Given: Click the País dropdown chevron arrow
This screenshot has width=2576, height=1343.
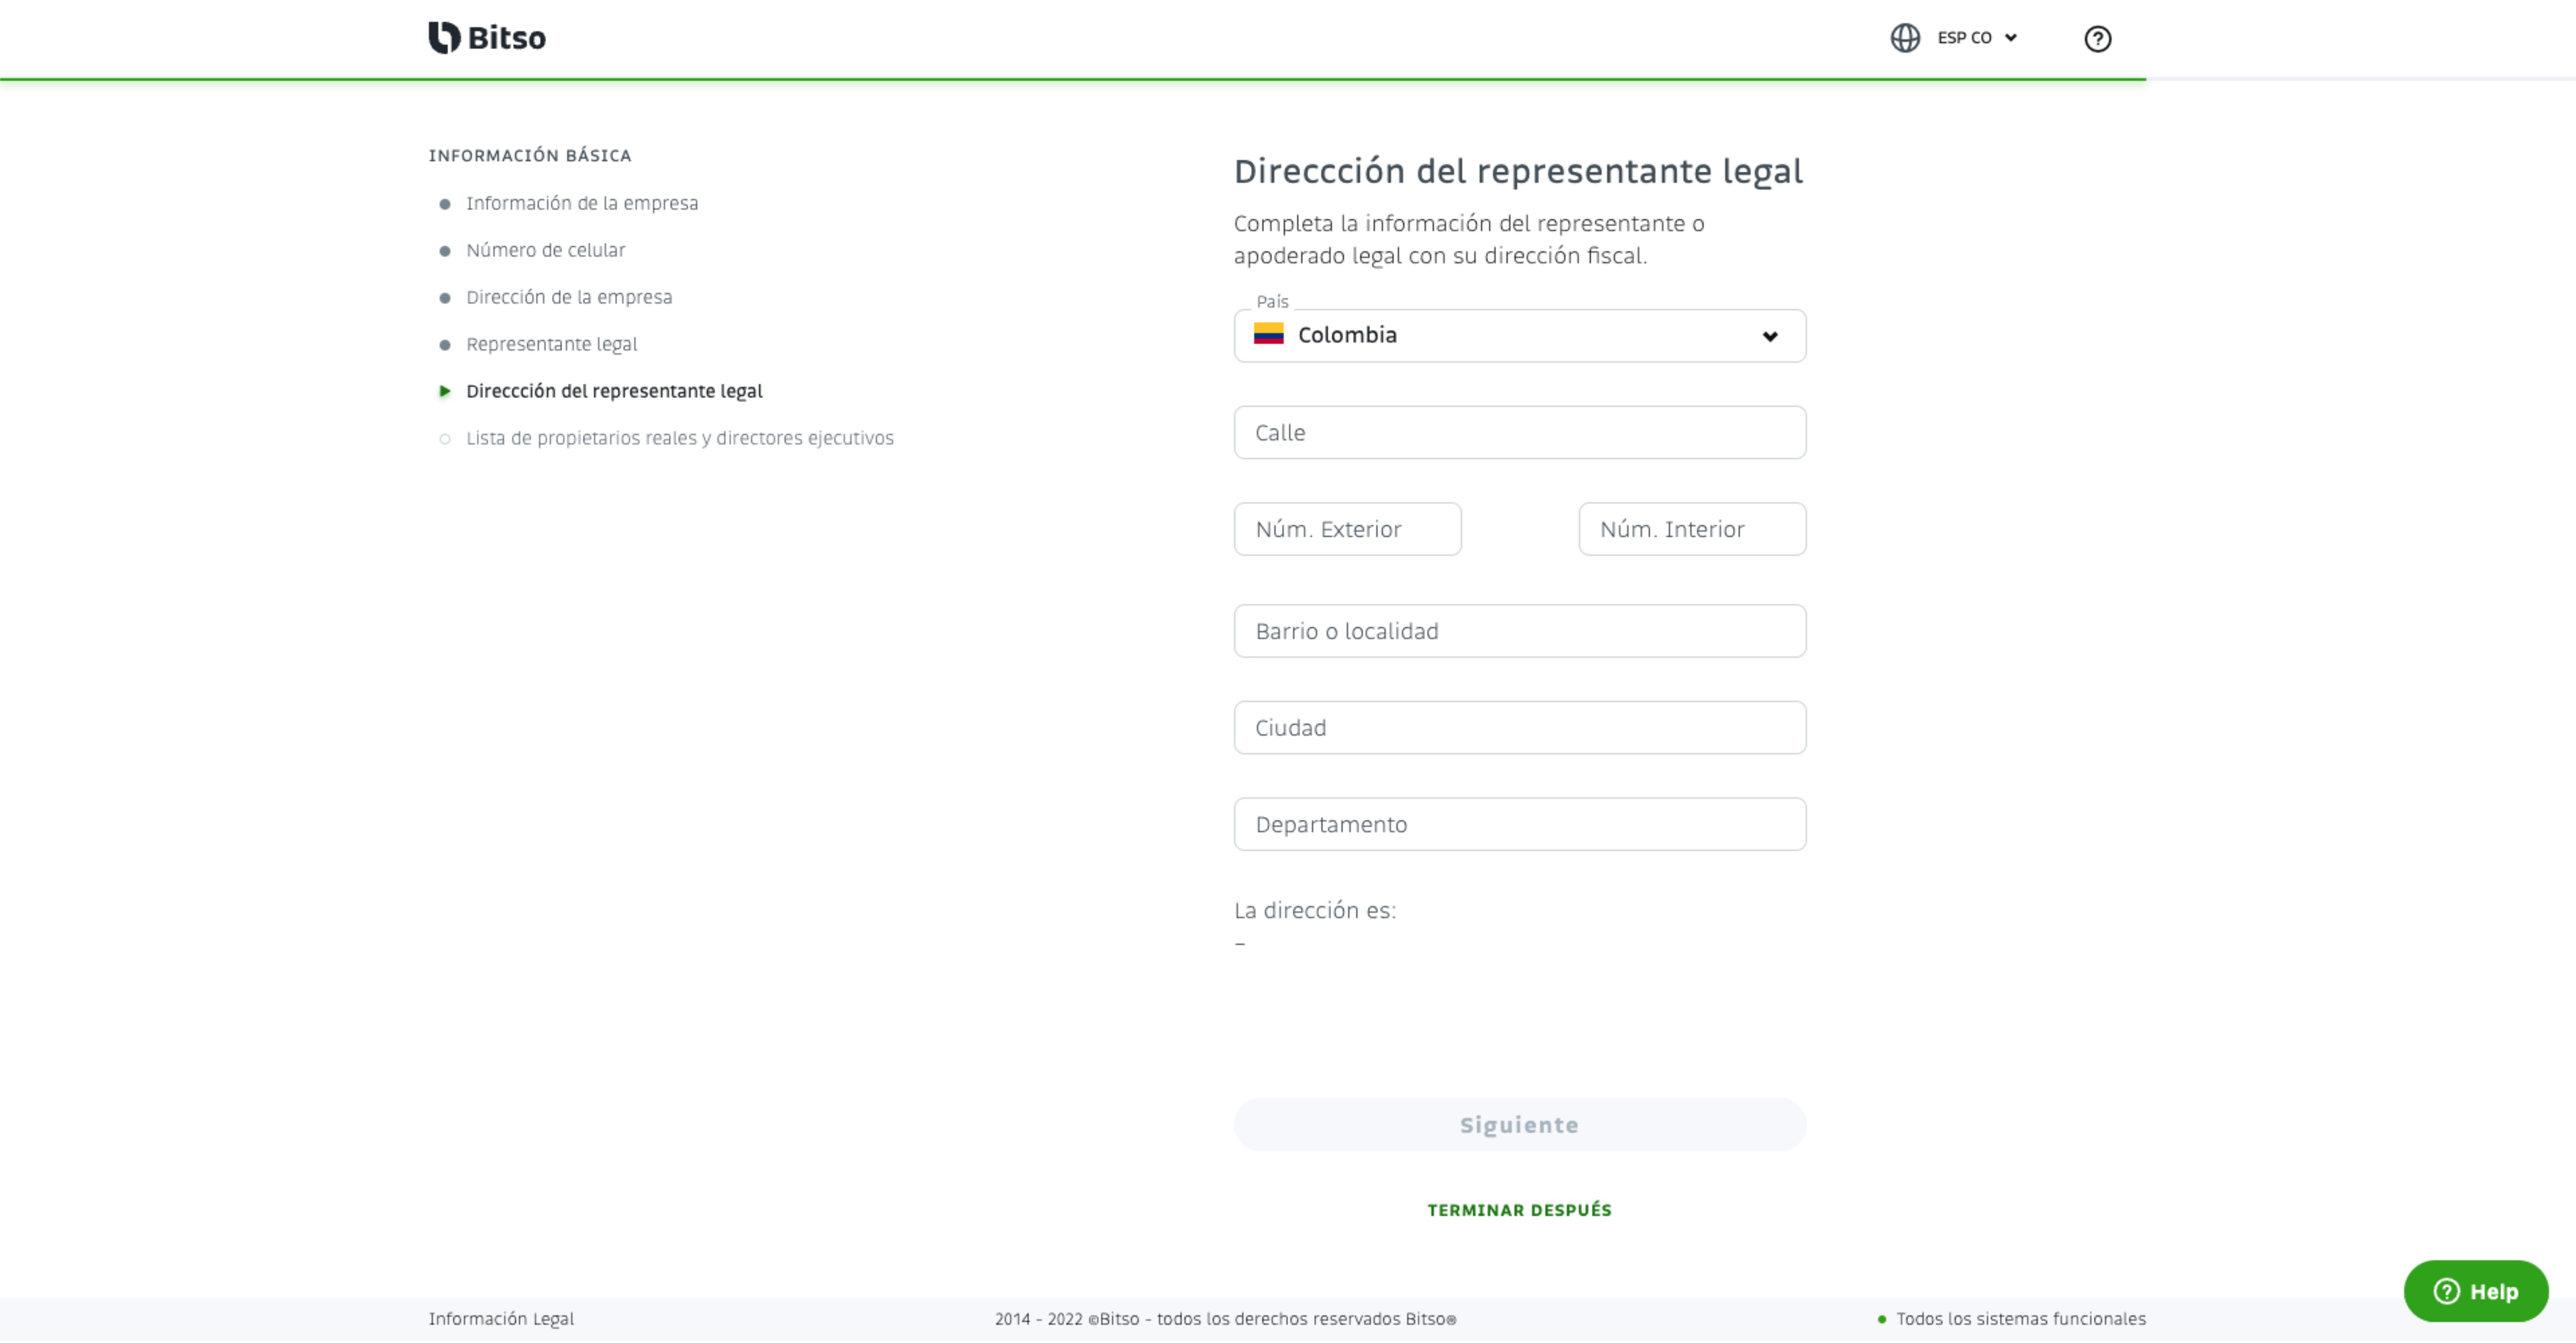Looking at the screenshot, I should pos(1769,337).
